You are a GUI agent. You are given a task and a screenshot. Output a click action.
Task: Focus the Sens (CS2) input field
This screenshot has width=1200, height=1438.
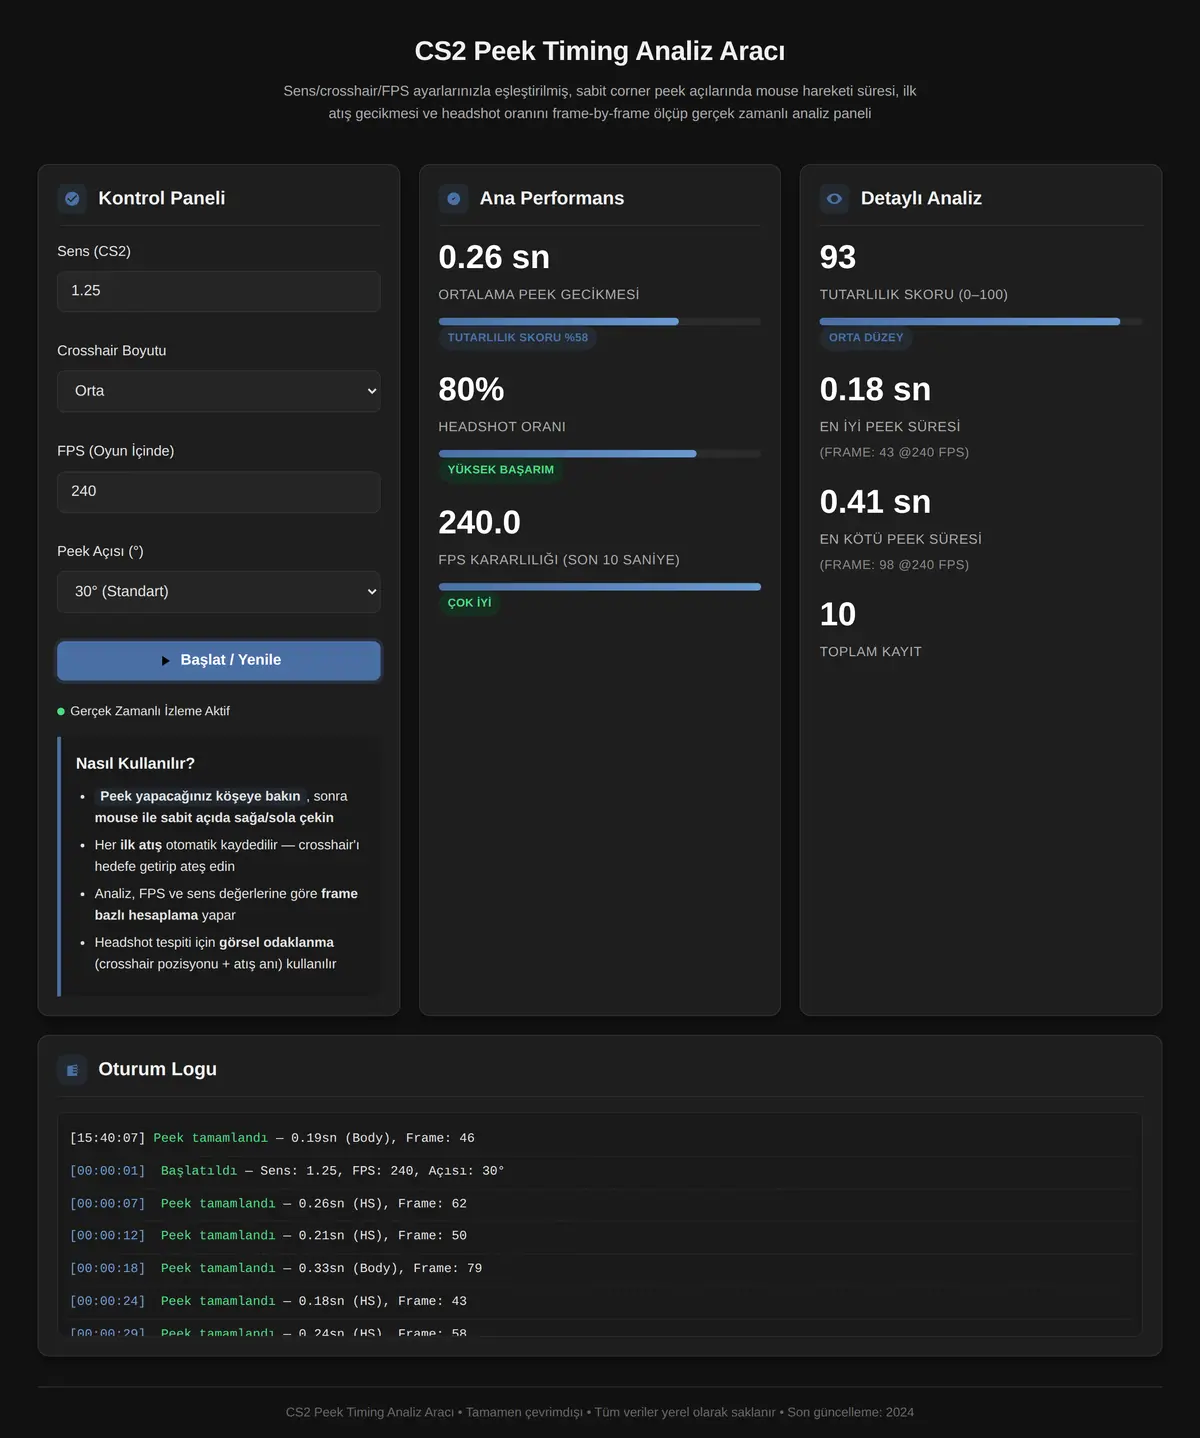[x=219, y=291]
